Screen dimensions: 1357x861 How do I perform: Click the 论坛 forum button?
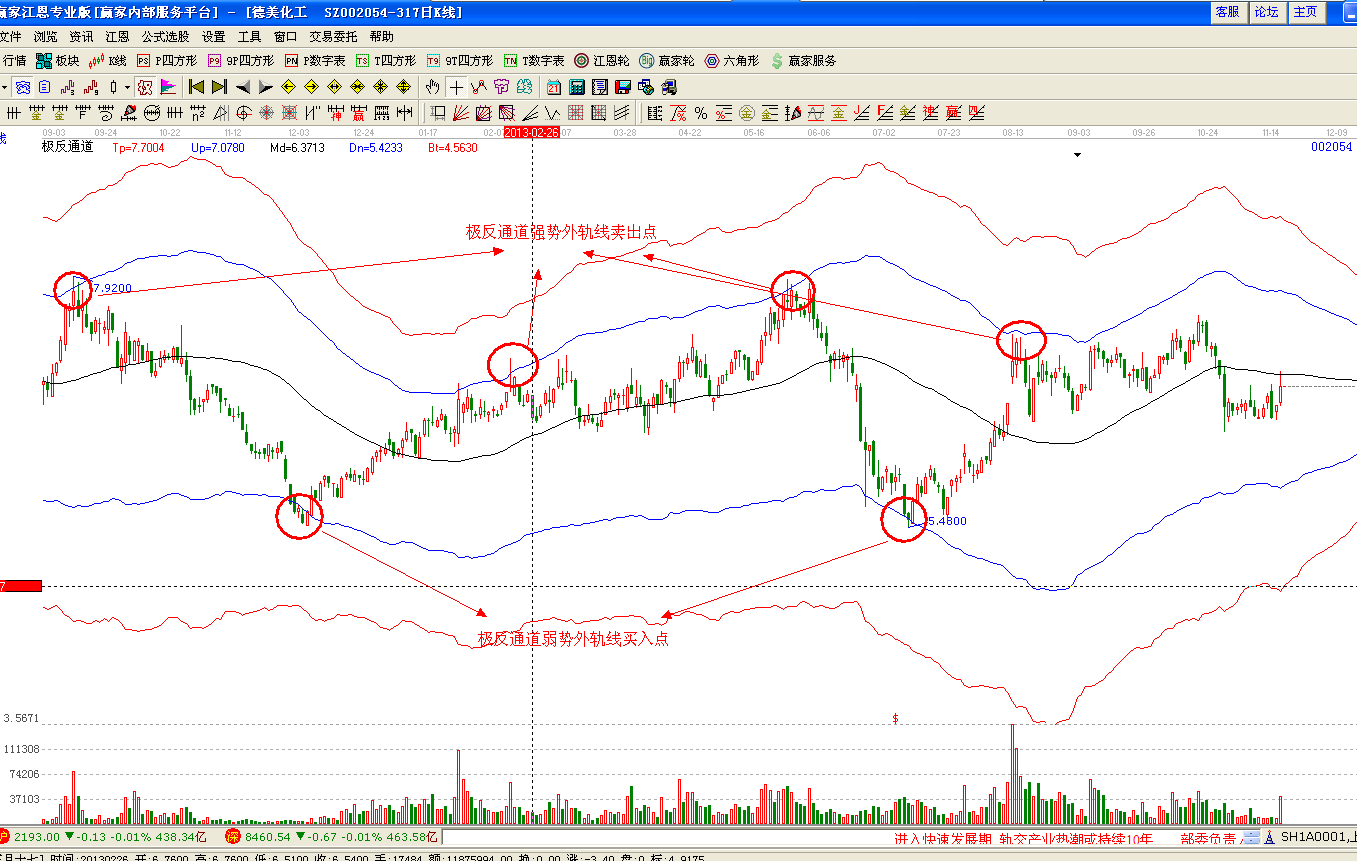pos(1266,12)
